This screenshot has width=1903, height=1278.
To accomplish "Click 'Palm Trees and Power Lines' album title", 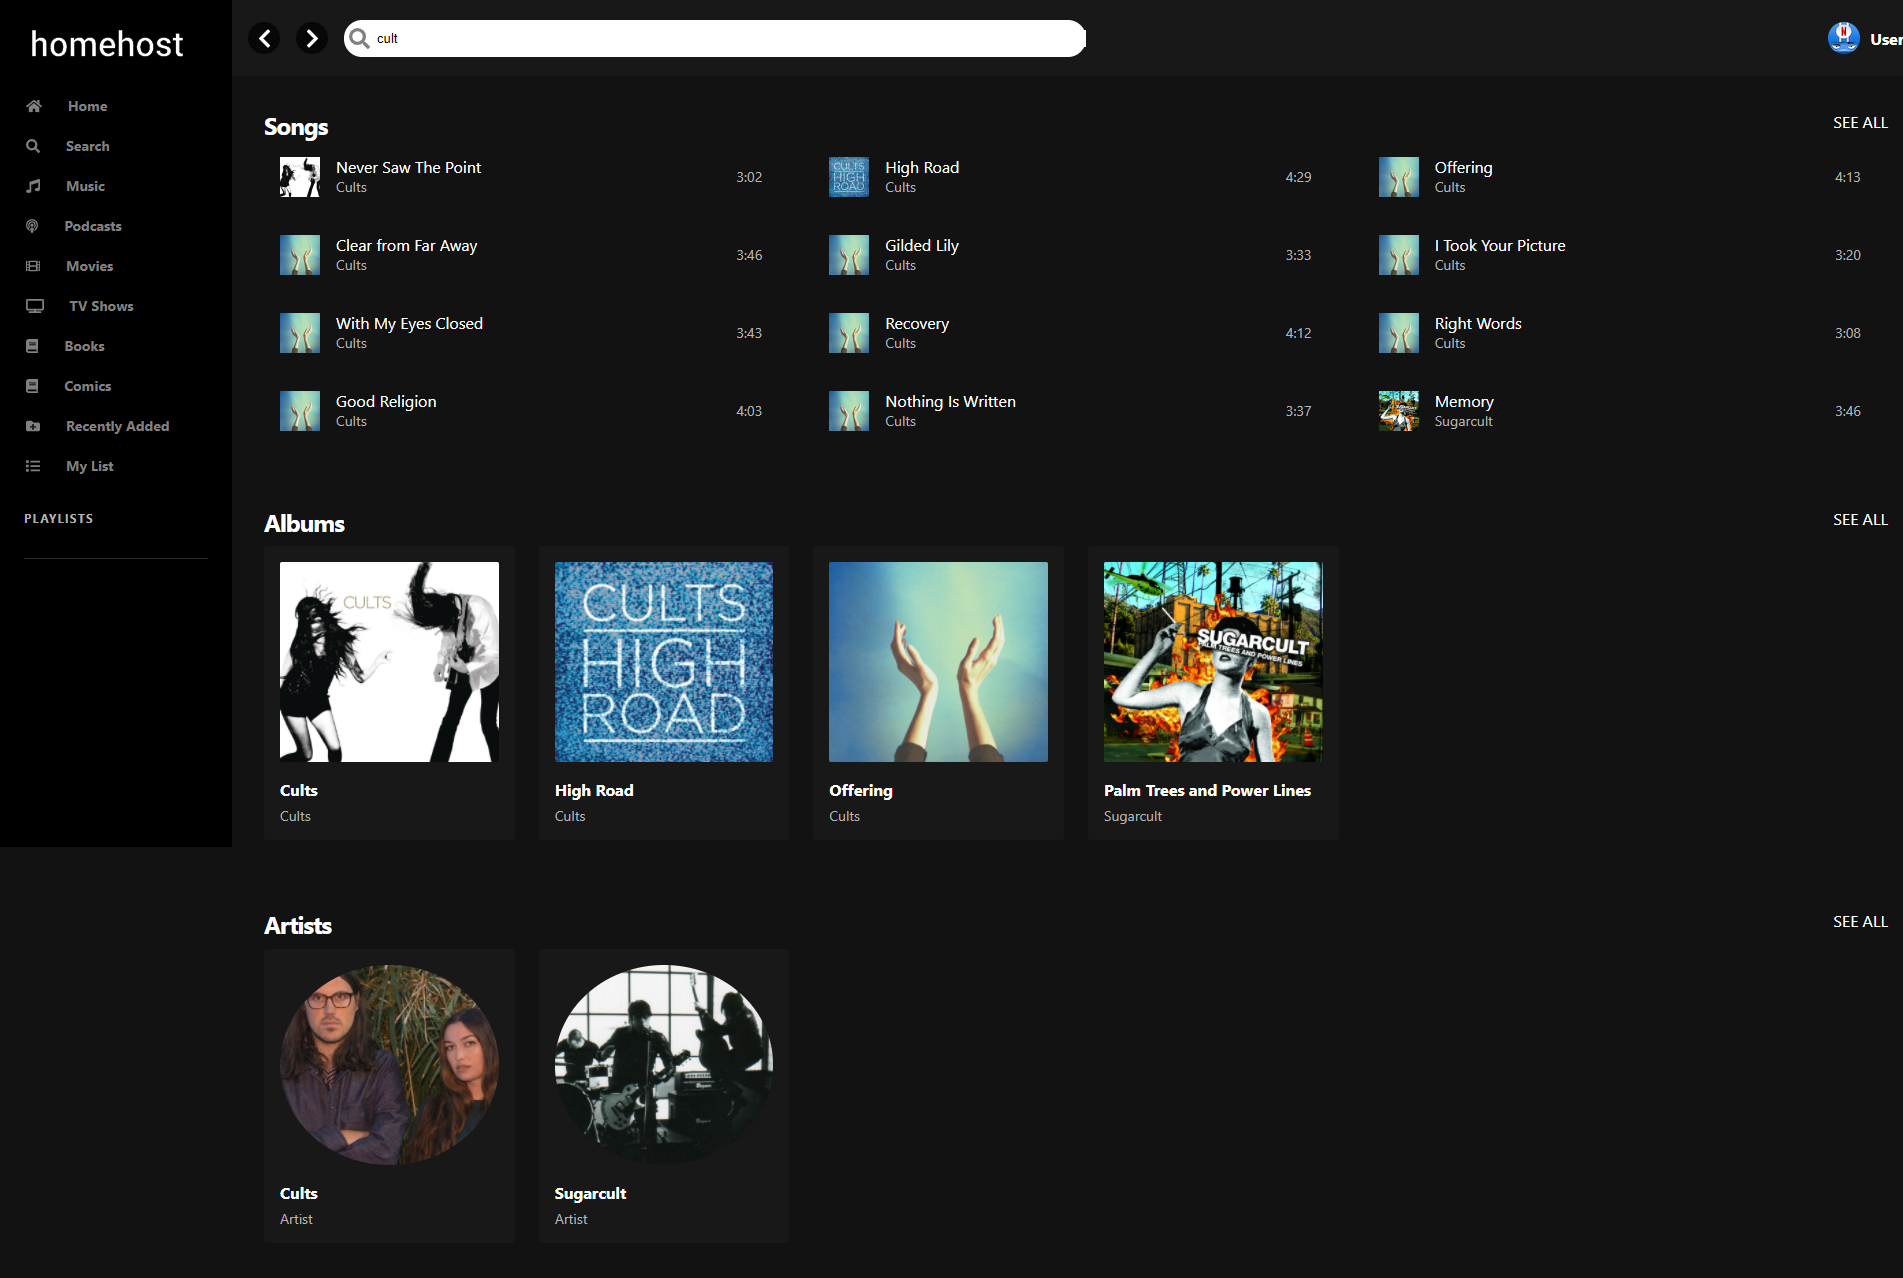I will 1207,790.
